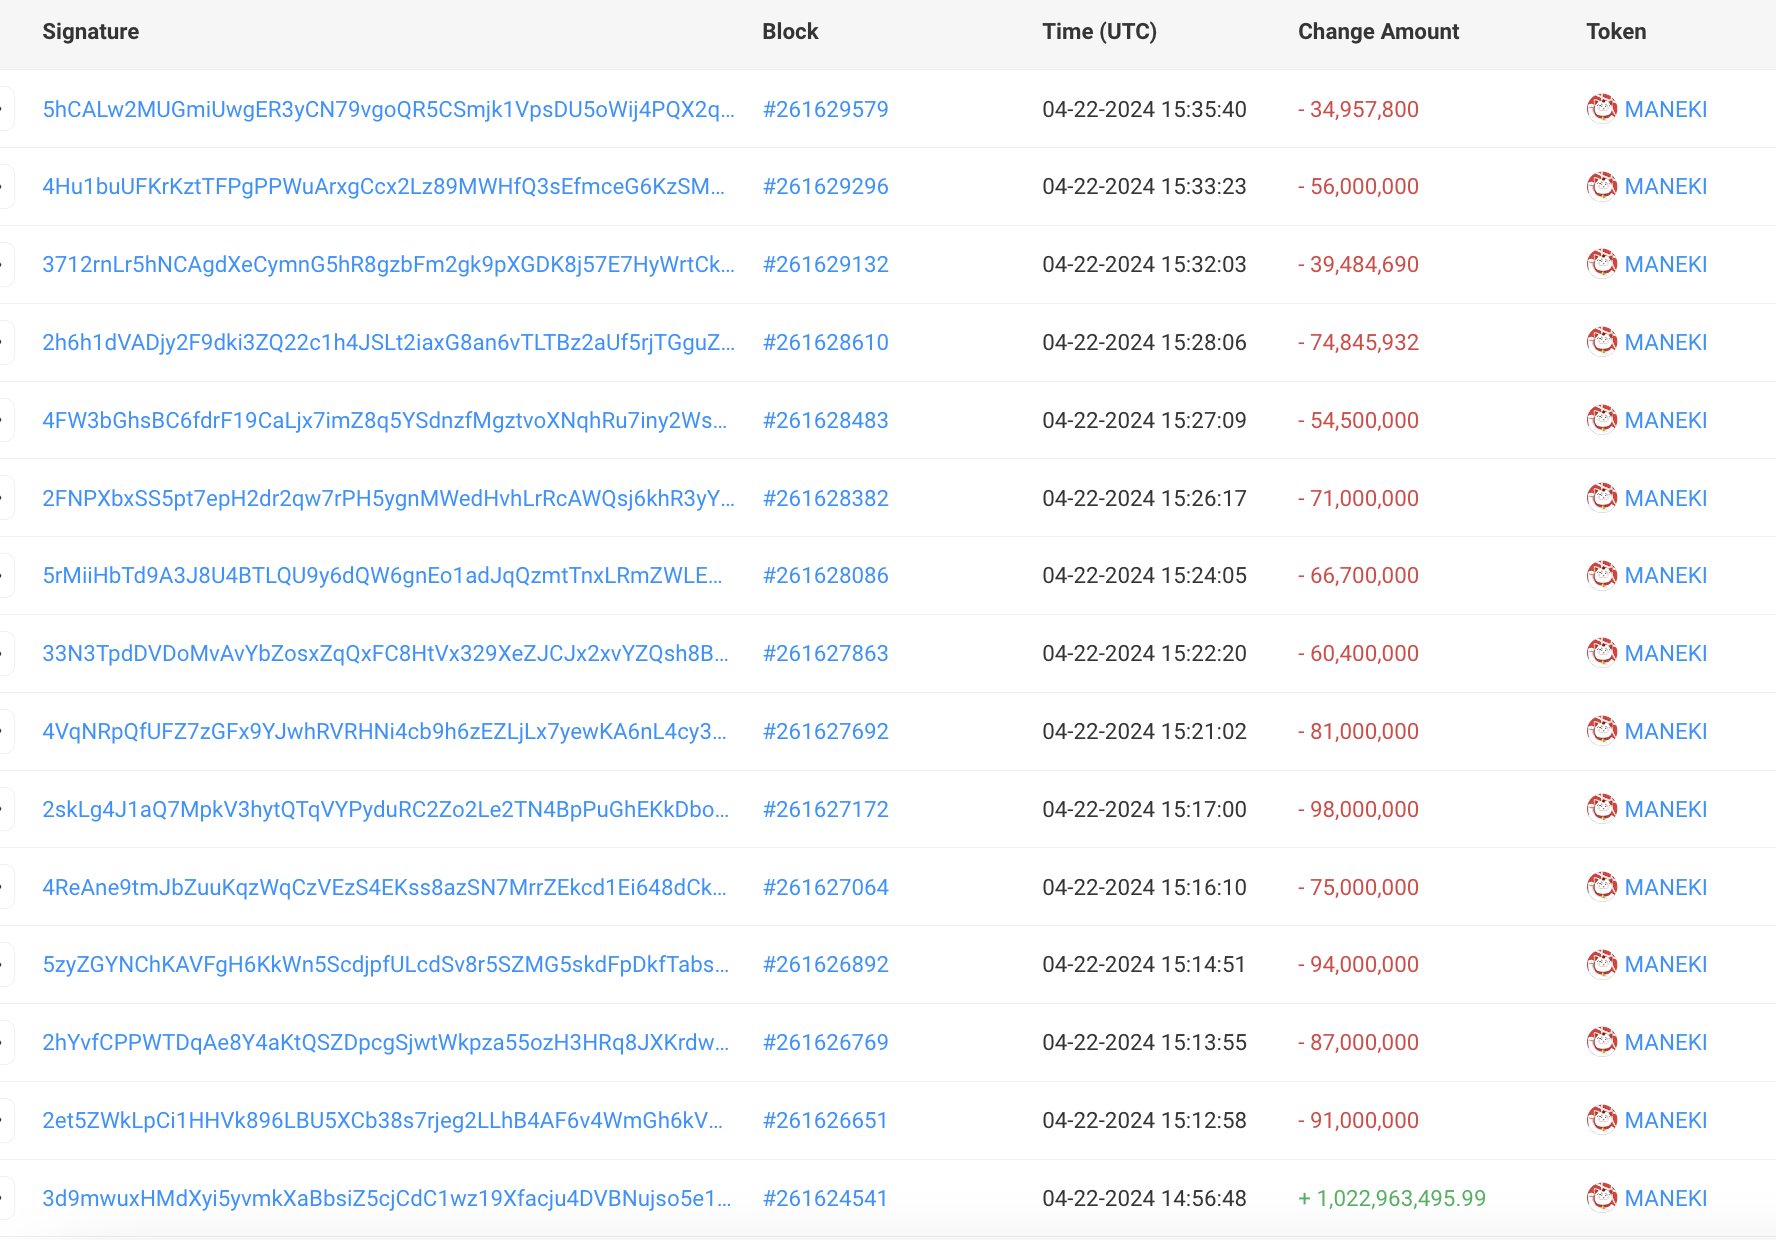Click MANEKI token icon in 15:13:55 row
1776x1240 pixels.
point(1602,1041)
